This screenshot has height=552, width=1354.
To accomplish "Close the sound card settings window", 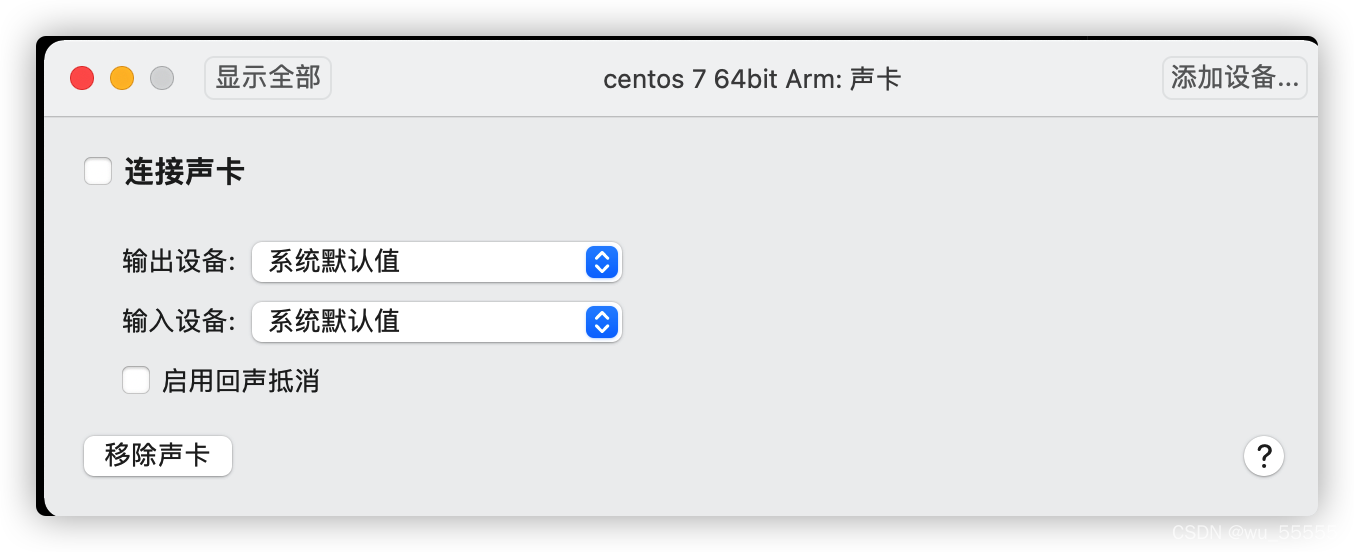I will 82,78.
